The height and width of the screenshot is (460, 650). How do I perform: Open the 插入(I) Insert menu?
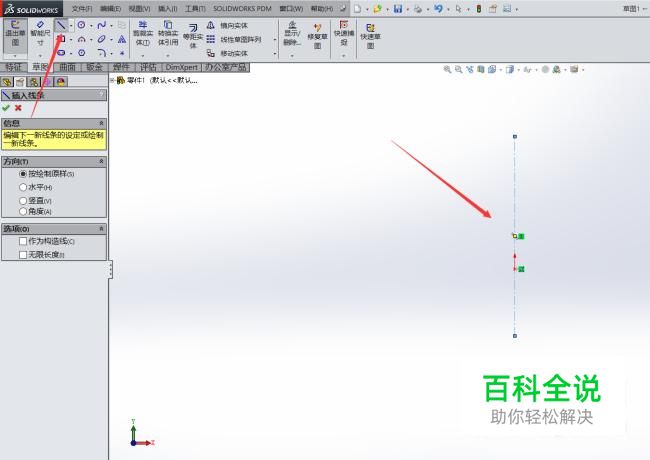pos(167,9)
